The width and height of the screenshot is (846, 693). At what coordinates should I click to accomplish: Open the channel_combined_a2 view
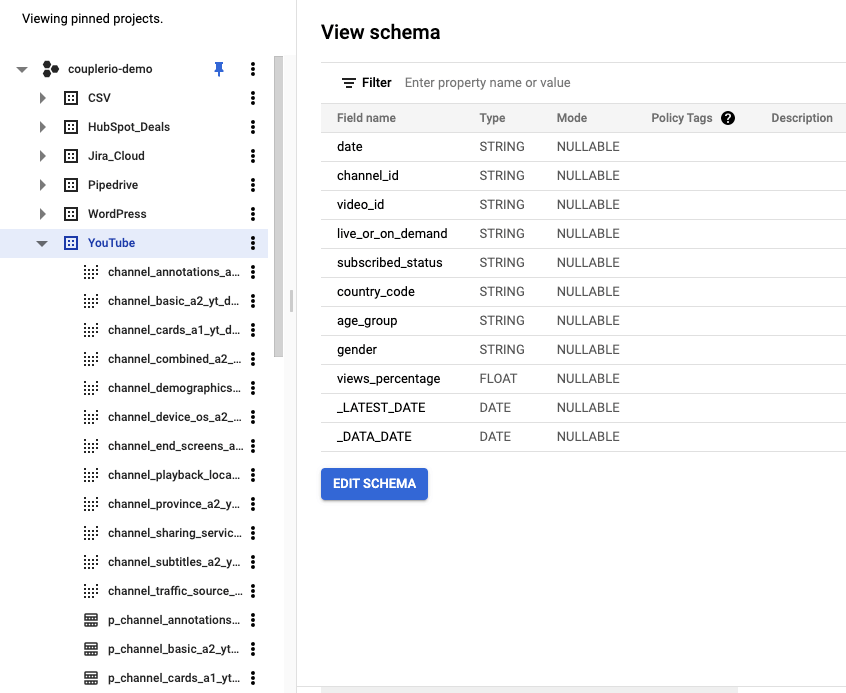174,359
